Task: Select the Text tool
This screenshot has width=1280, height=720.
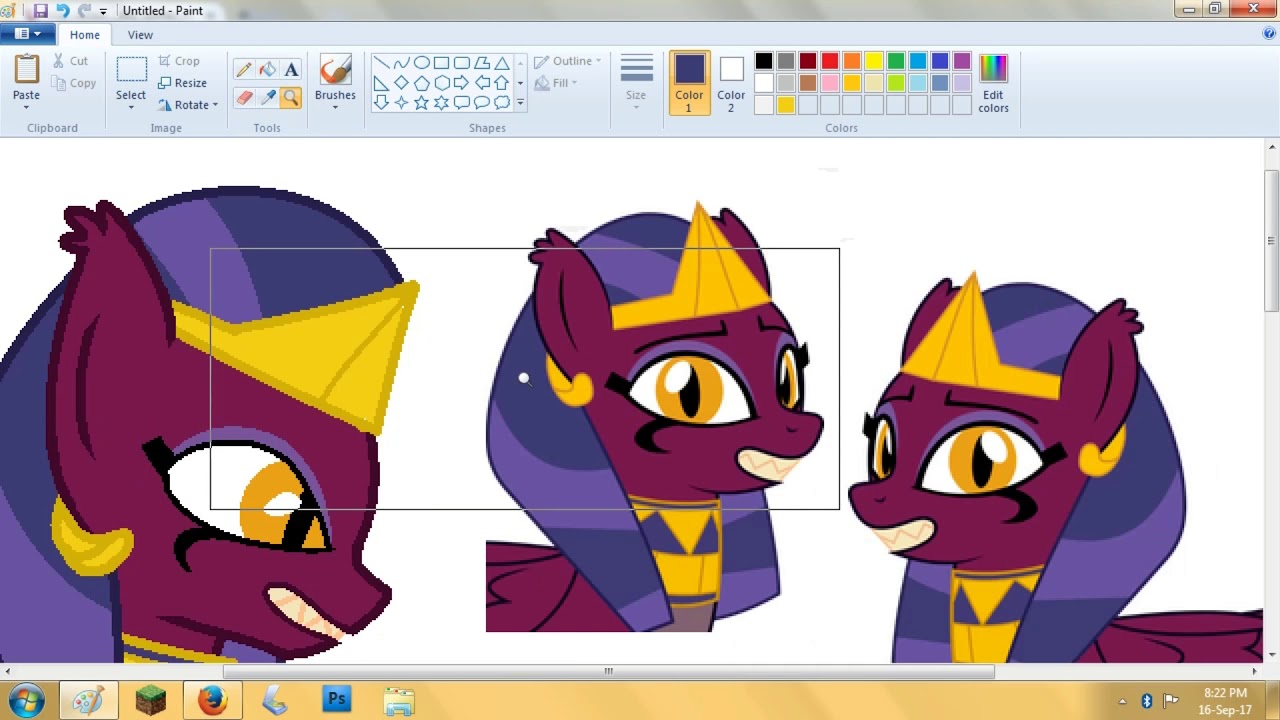Action: (x=291, y=70)
